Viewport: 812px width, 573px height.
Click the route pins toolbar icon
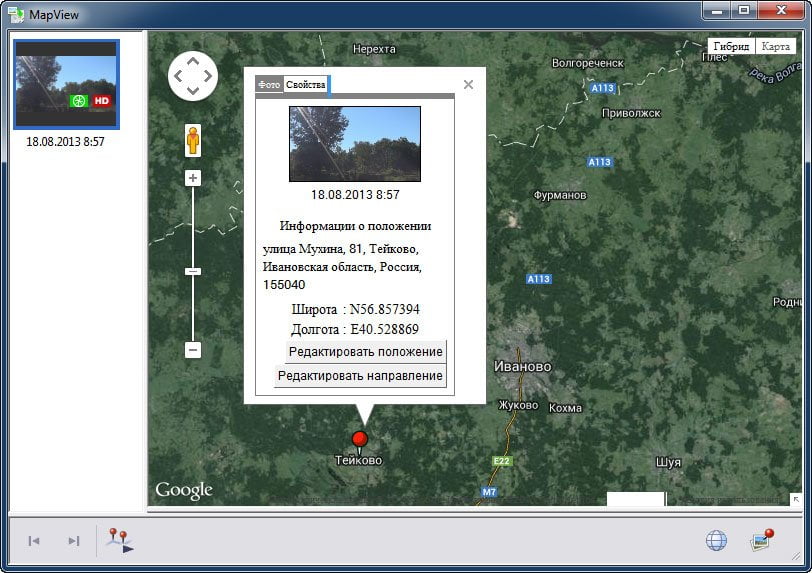(120, 540)
